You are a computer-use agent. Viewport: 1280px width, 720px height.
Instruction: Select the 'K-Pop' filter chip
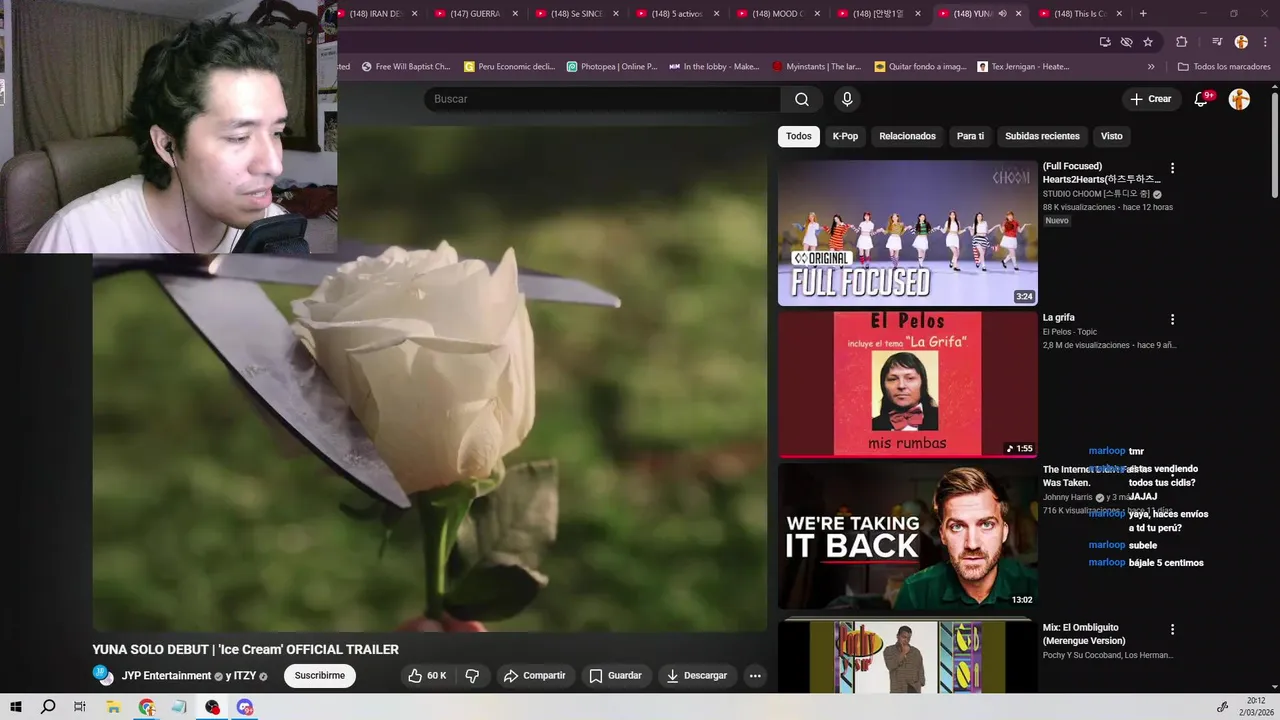pos(845,136)
